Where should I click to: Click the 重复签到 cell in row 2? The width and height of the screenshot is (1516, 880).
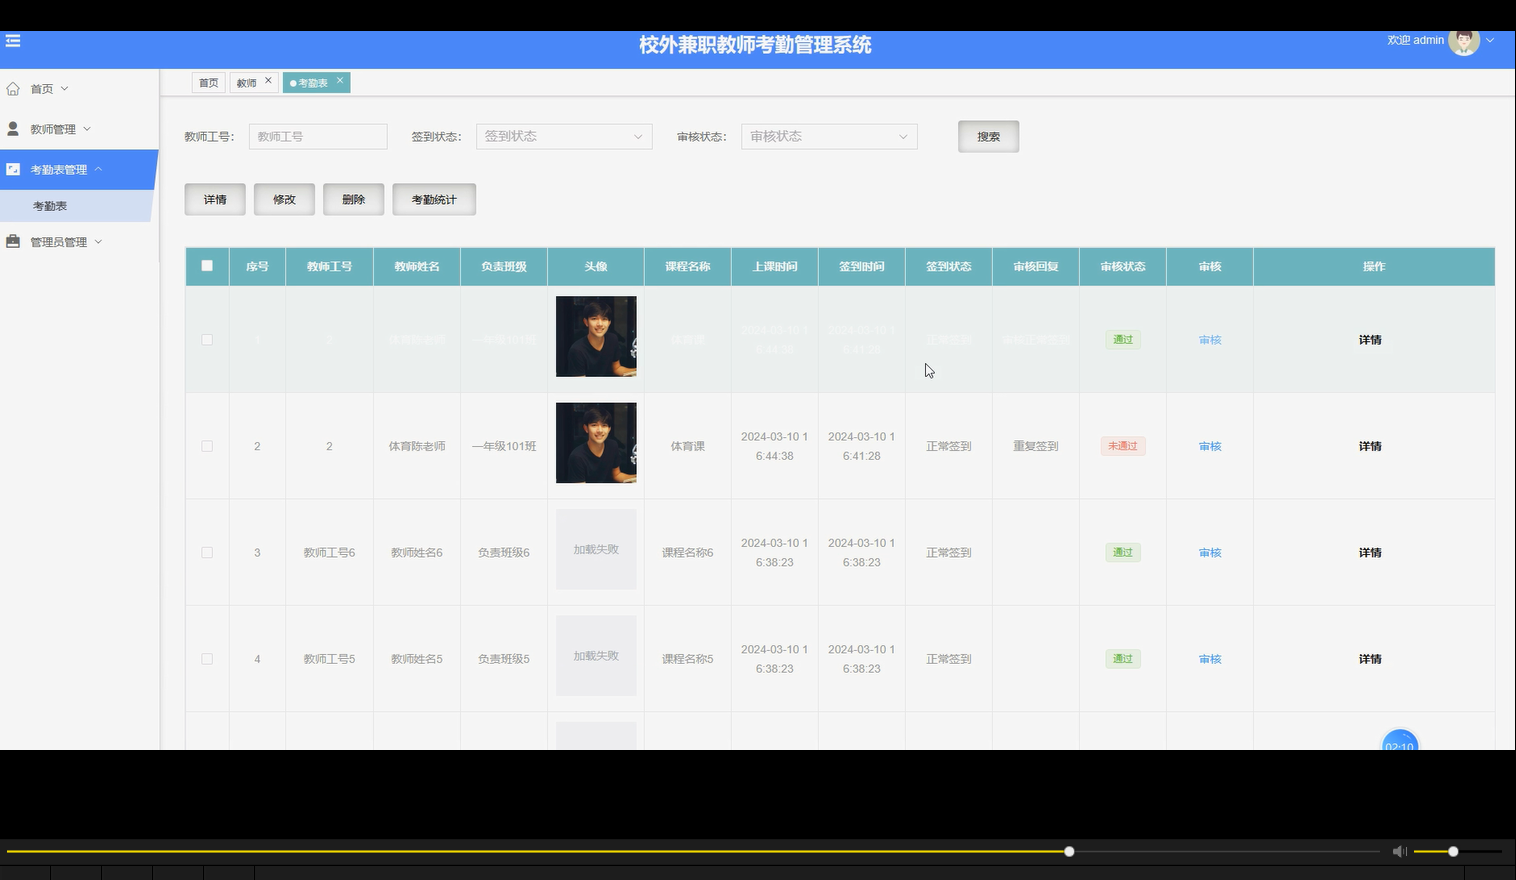(x=1036, y=446)
